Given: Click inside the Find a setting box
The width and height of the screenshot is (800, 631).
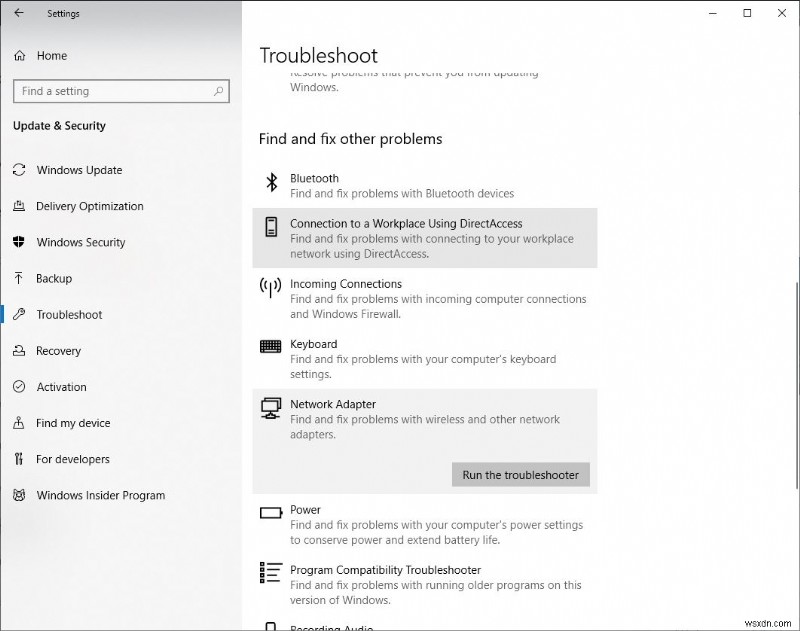Looking at the screenshot, I should [120, 91].
